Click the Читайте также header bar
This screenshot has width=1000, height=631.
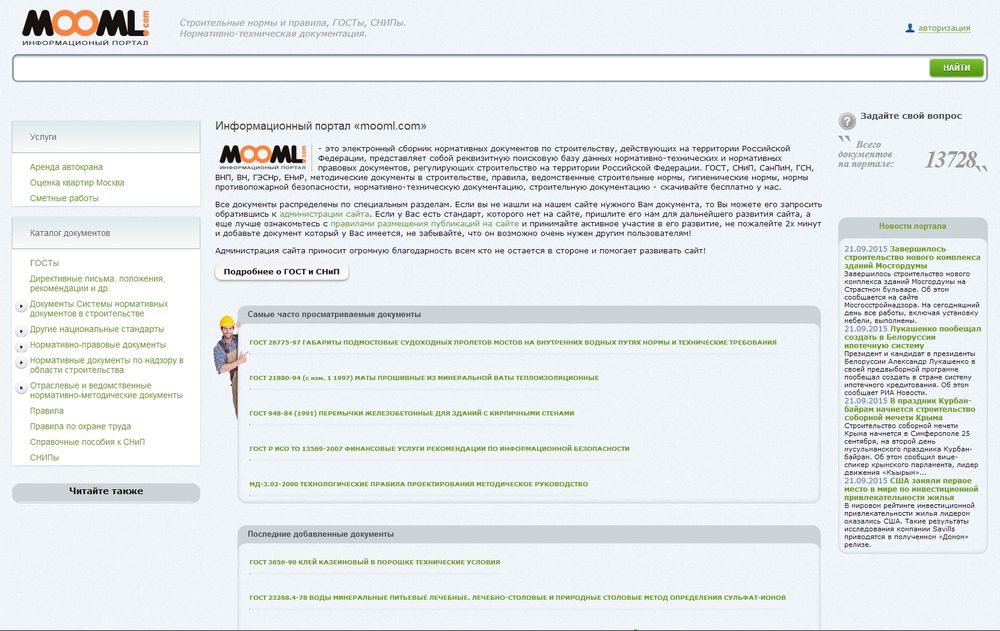(x=106, y=491)
